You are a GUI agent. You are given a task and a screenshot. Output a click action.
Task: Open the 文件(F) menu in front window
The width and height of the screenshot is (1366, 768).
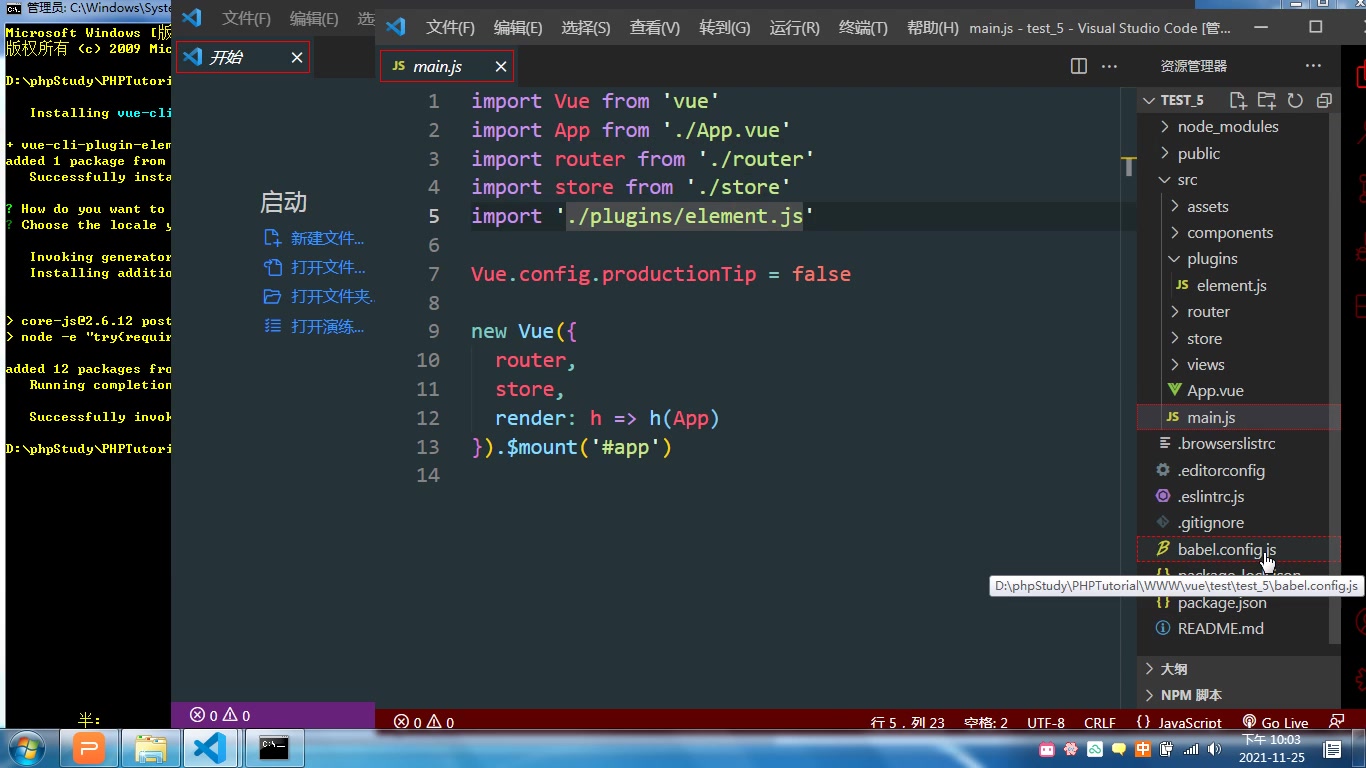[450, 28]
